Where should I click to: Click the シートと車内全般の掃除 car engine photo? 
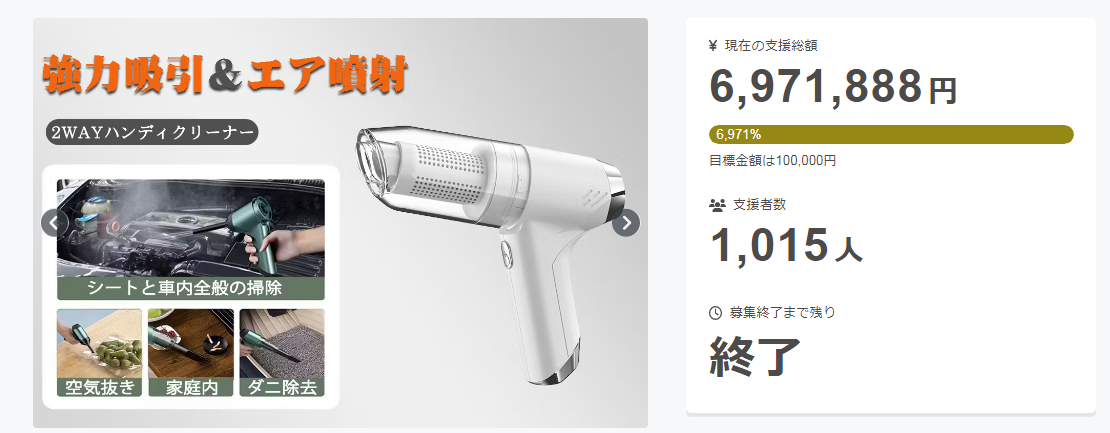(x=190, y=239)
